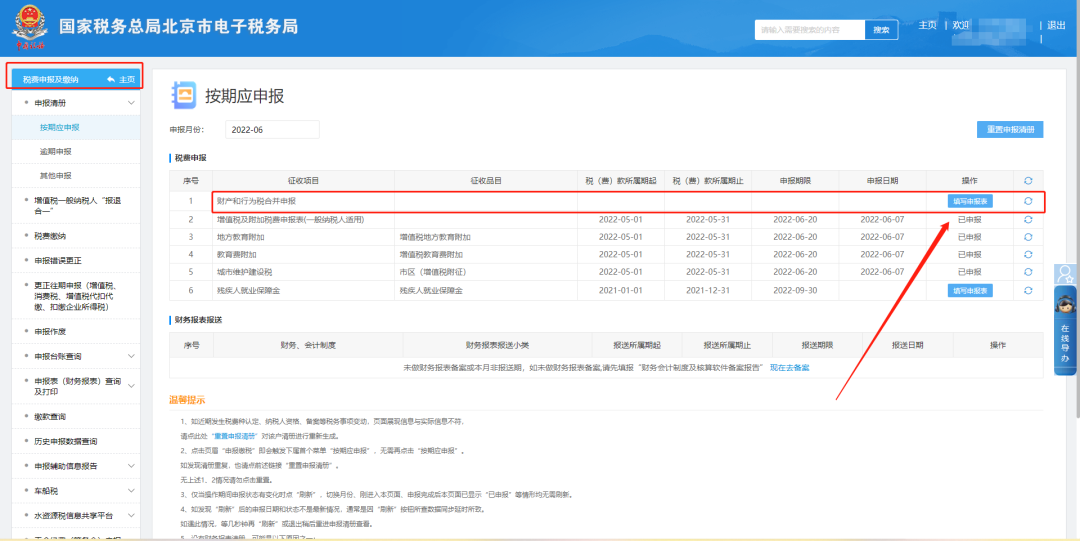Open the 缴款查询 menu item

tap(50, 416)
